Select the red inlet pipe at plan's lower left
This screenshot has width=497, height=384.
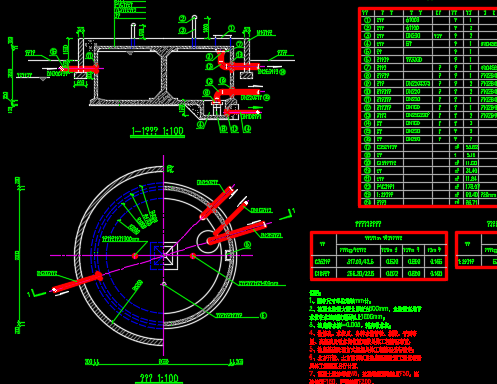coord(77,283)
